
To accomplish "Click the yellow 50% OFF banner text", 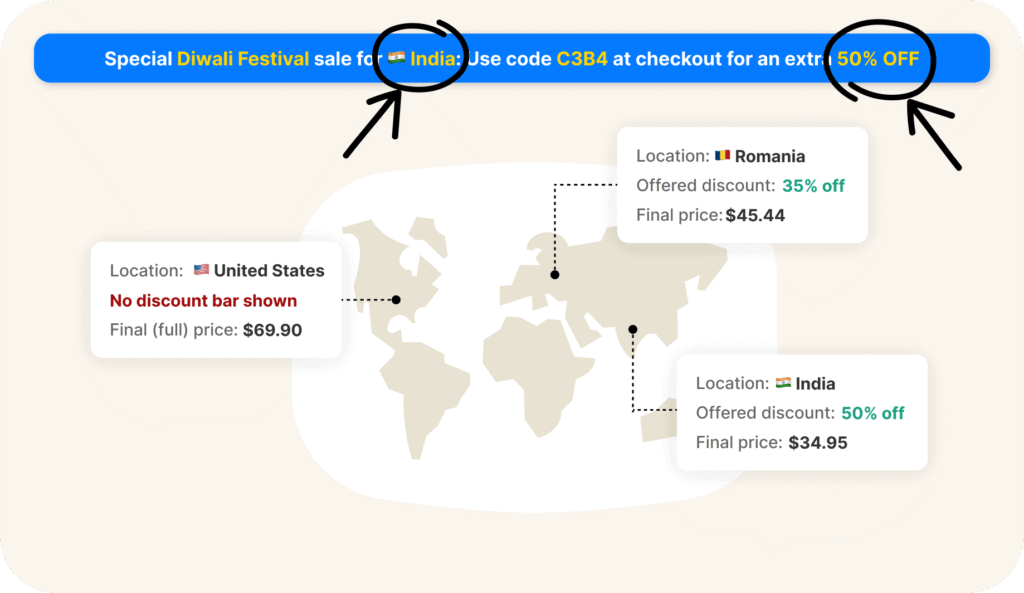I will pos(878,59).
